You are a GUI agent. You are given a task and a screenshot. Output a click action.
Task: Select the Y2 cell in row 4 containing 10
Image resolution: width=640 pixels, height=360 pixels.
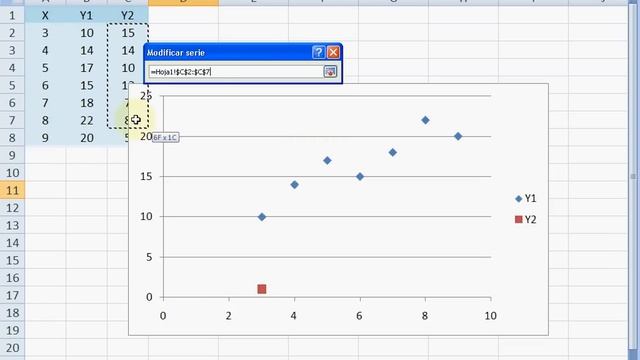(x=128, y=68)
